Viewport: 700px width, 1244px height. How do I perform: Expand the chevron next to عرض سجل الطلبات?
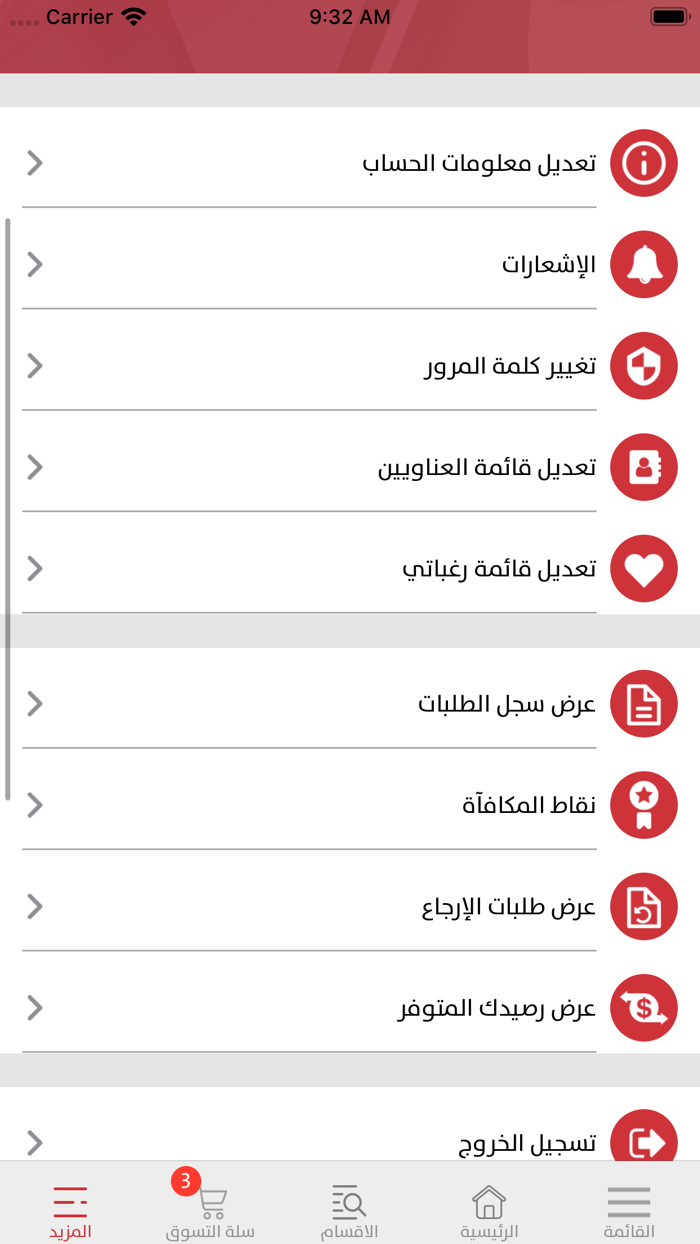coord(34,703)
